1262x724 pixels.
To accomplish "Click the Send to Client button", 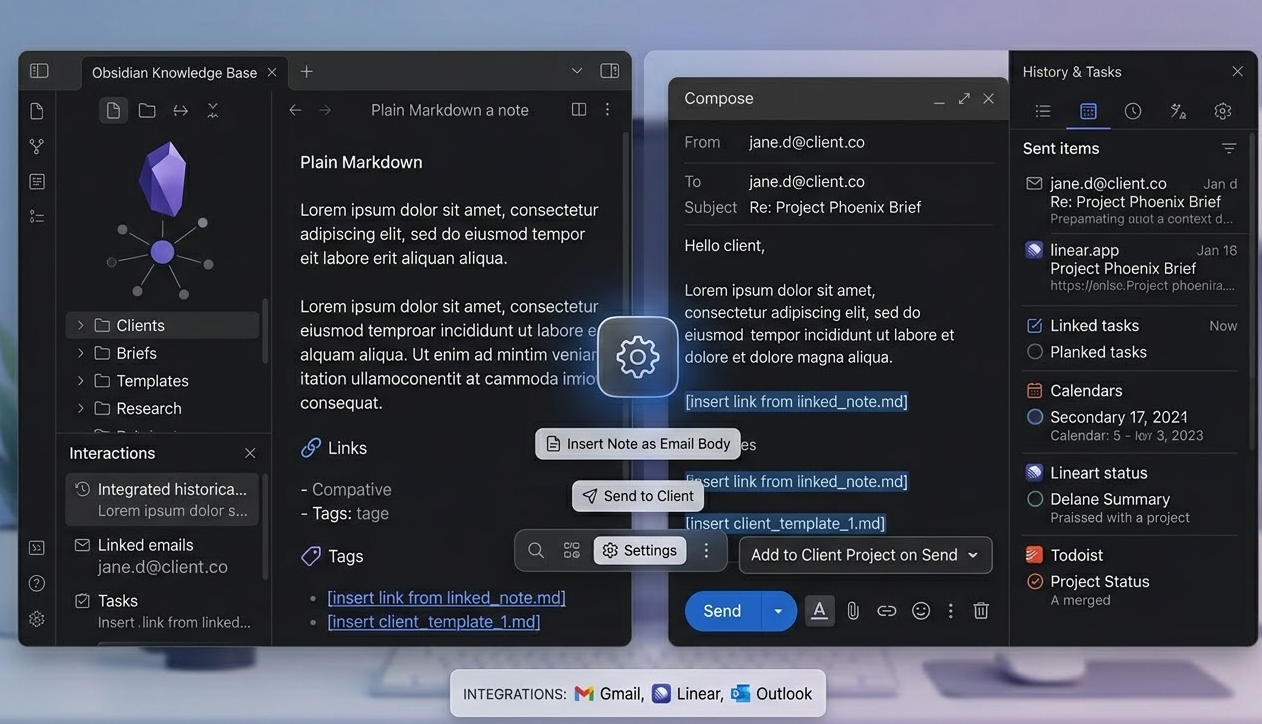I will 637,495.
